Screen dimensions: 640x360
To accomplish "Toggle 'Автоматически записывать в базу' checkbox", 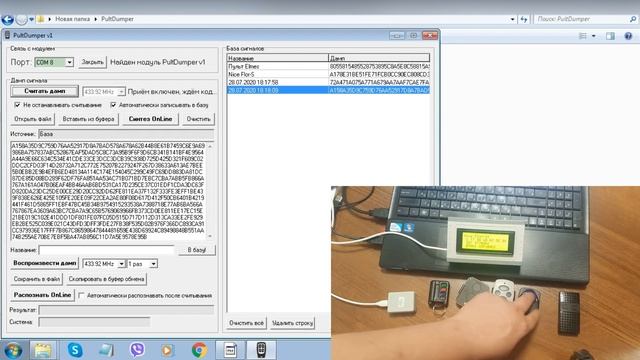I will 113,105.
